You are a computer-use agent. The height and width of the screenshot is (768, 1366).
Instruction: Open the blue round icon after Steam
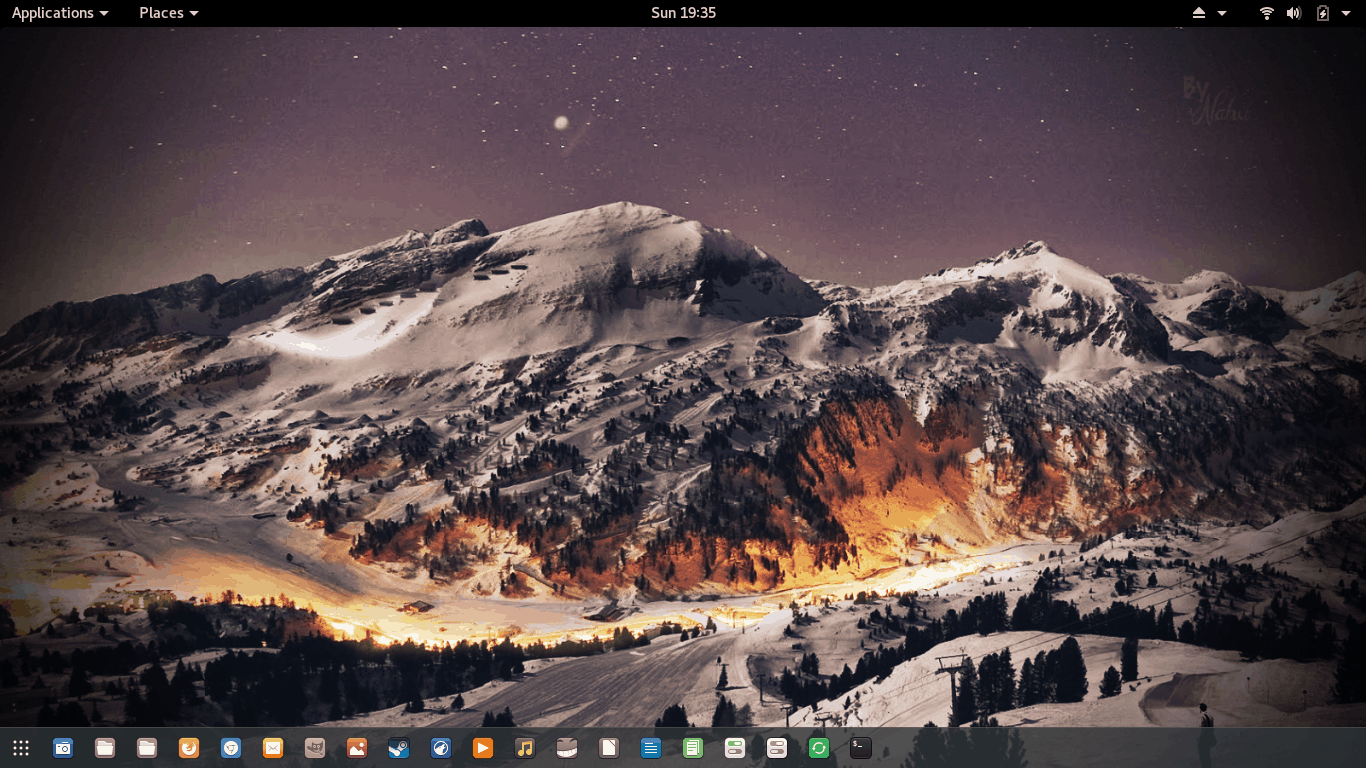(441, 747)
